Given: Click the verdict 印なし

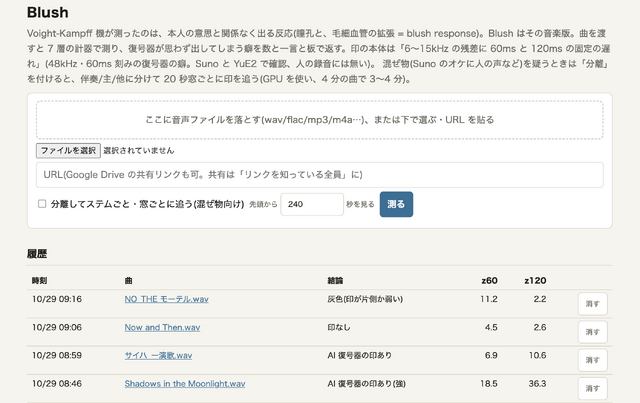Looking at the screenshot, I should pyautogui.click(x=339, y=327).
